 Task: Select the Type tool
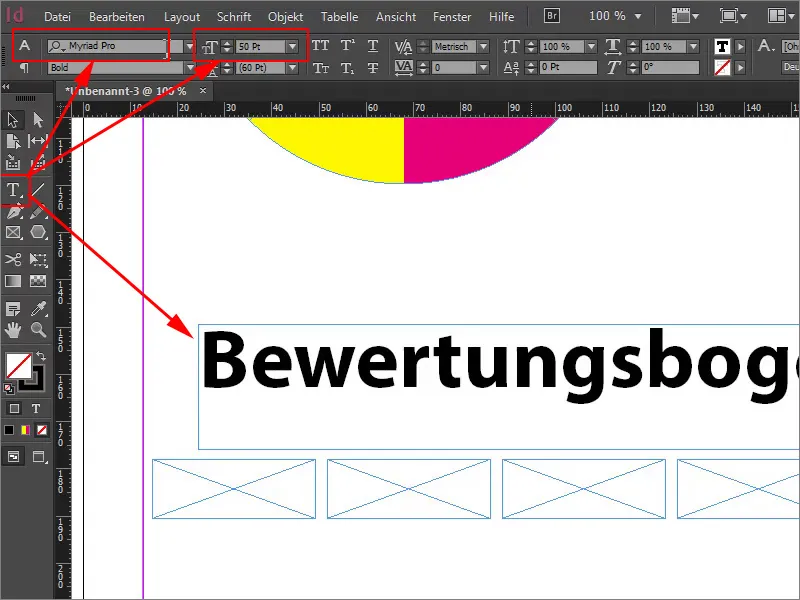(x=13, y=190)
